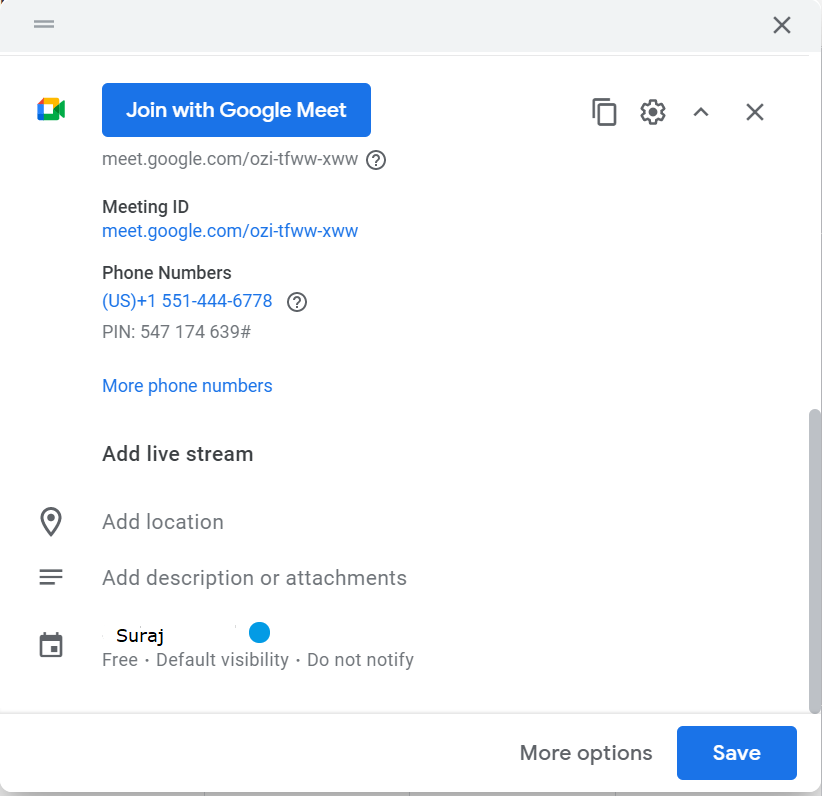This screenshot has width=822, height=796.
Task: Click the calendar icon beside Suraj
Action: (x=51, y=645)
